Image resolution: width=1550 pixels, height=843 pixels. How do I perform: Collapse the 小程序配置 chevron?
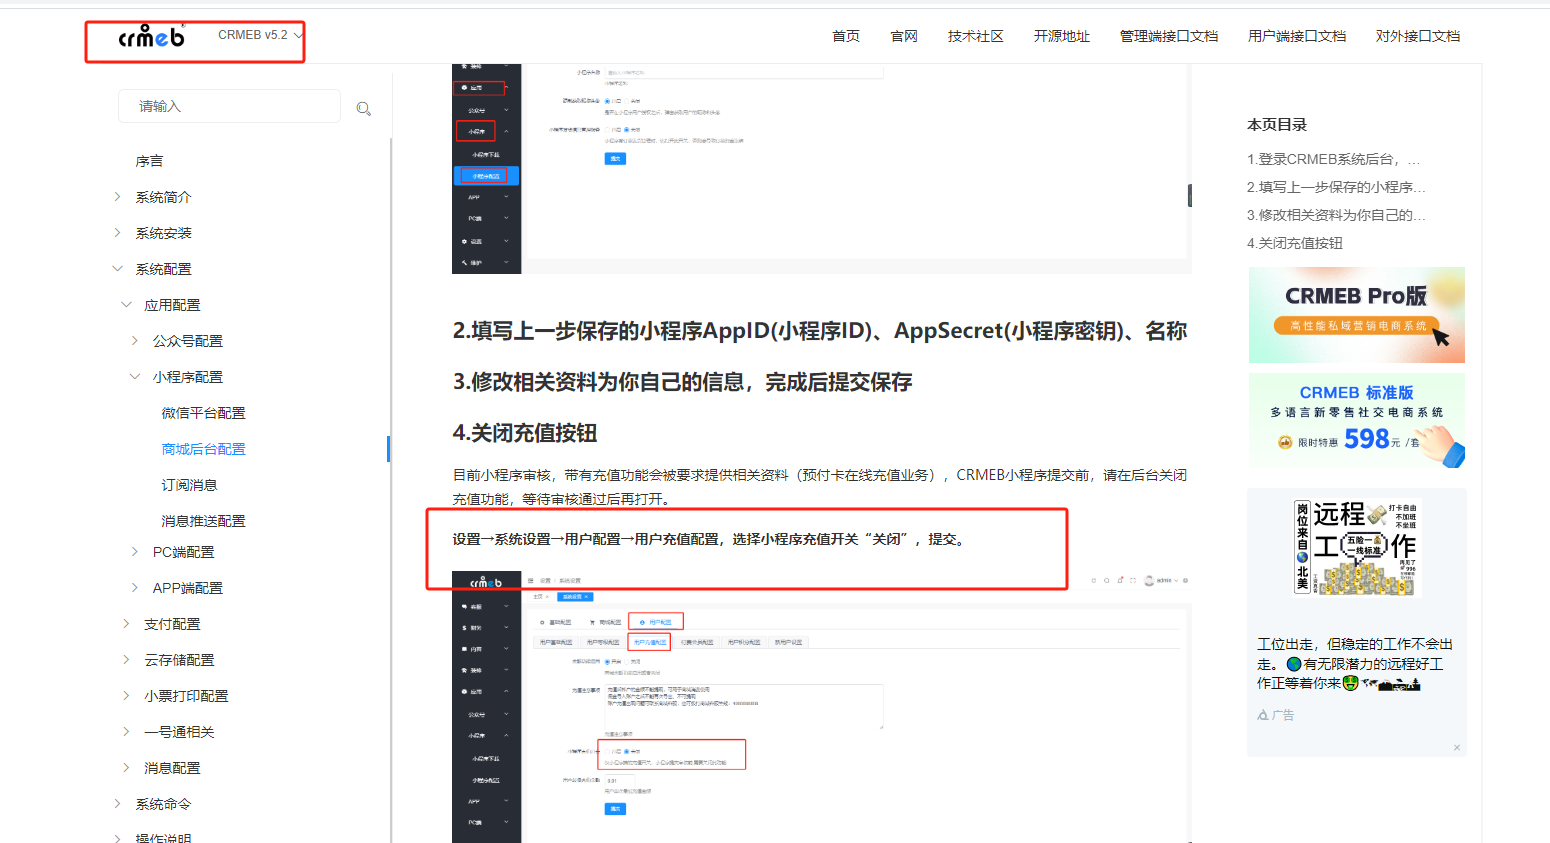[x=135, y=377]
